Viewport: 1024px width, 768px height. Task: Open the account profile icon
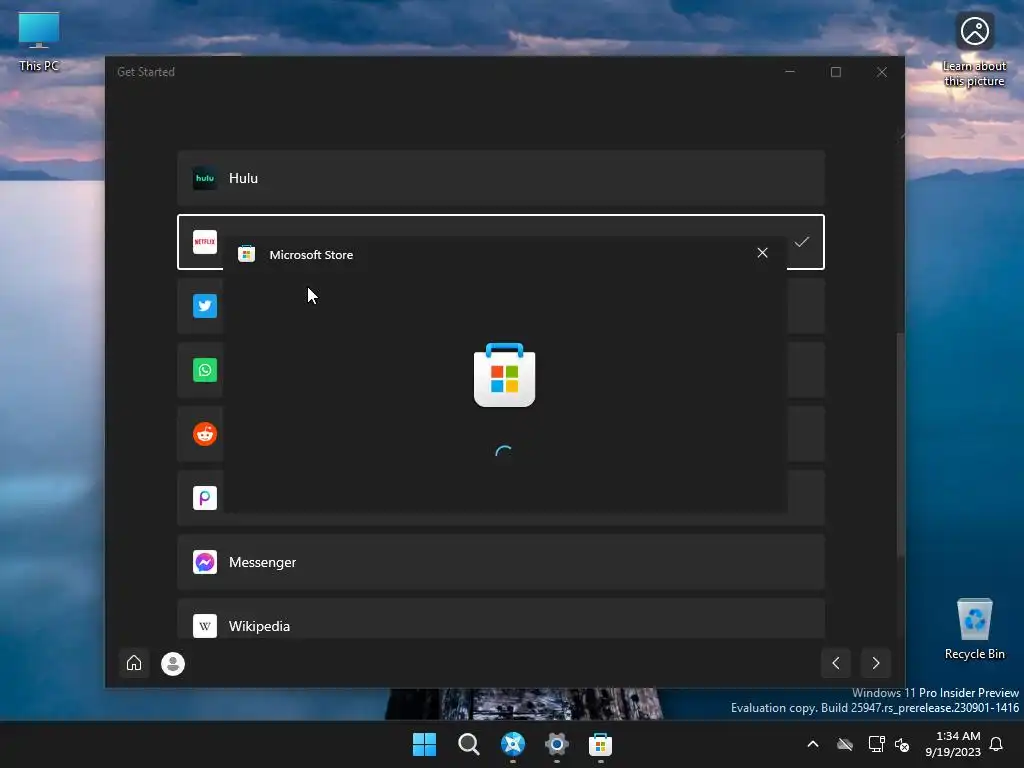(x=173, y=664)
